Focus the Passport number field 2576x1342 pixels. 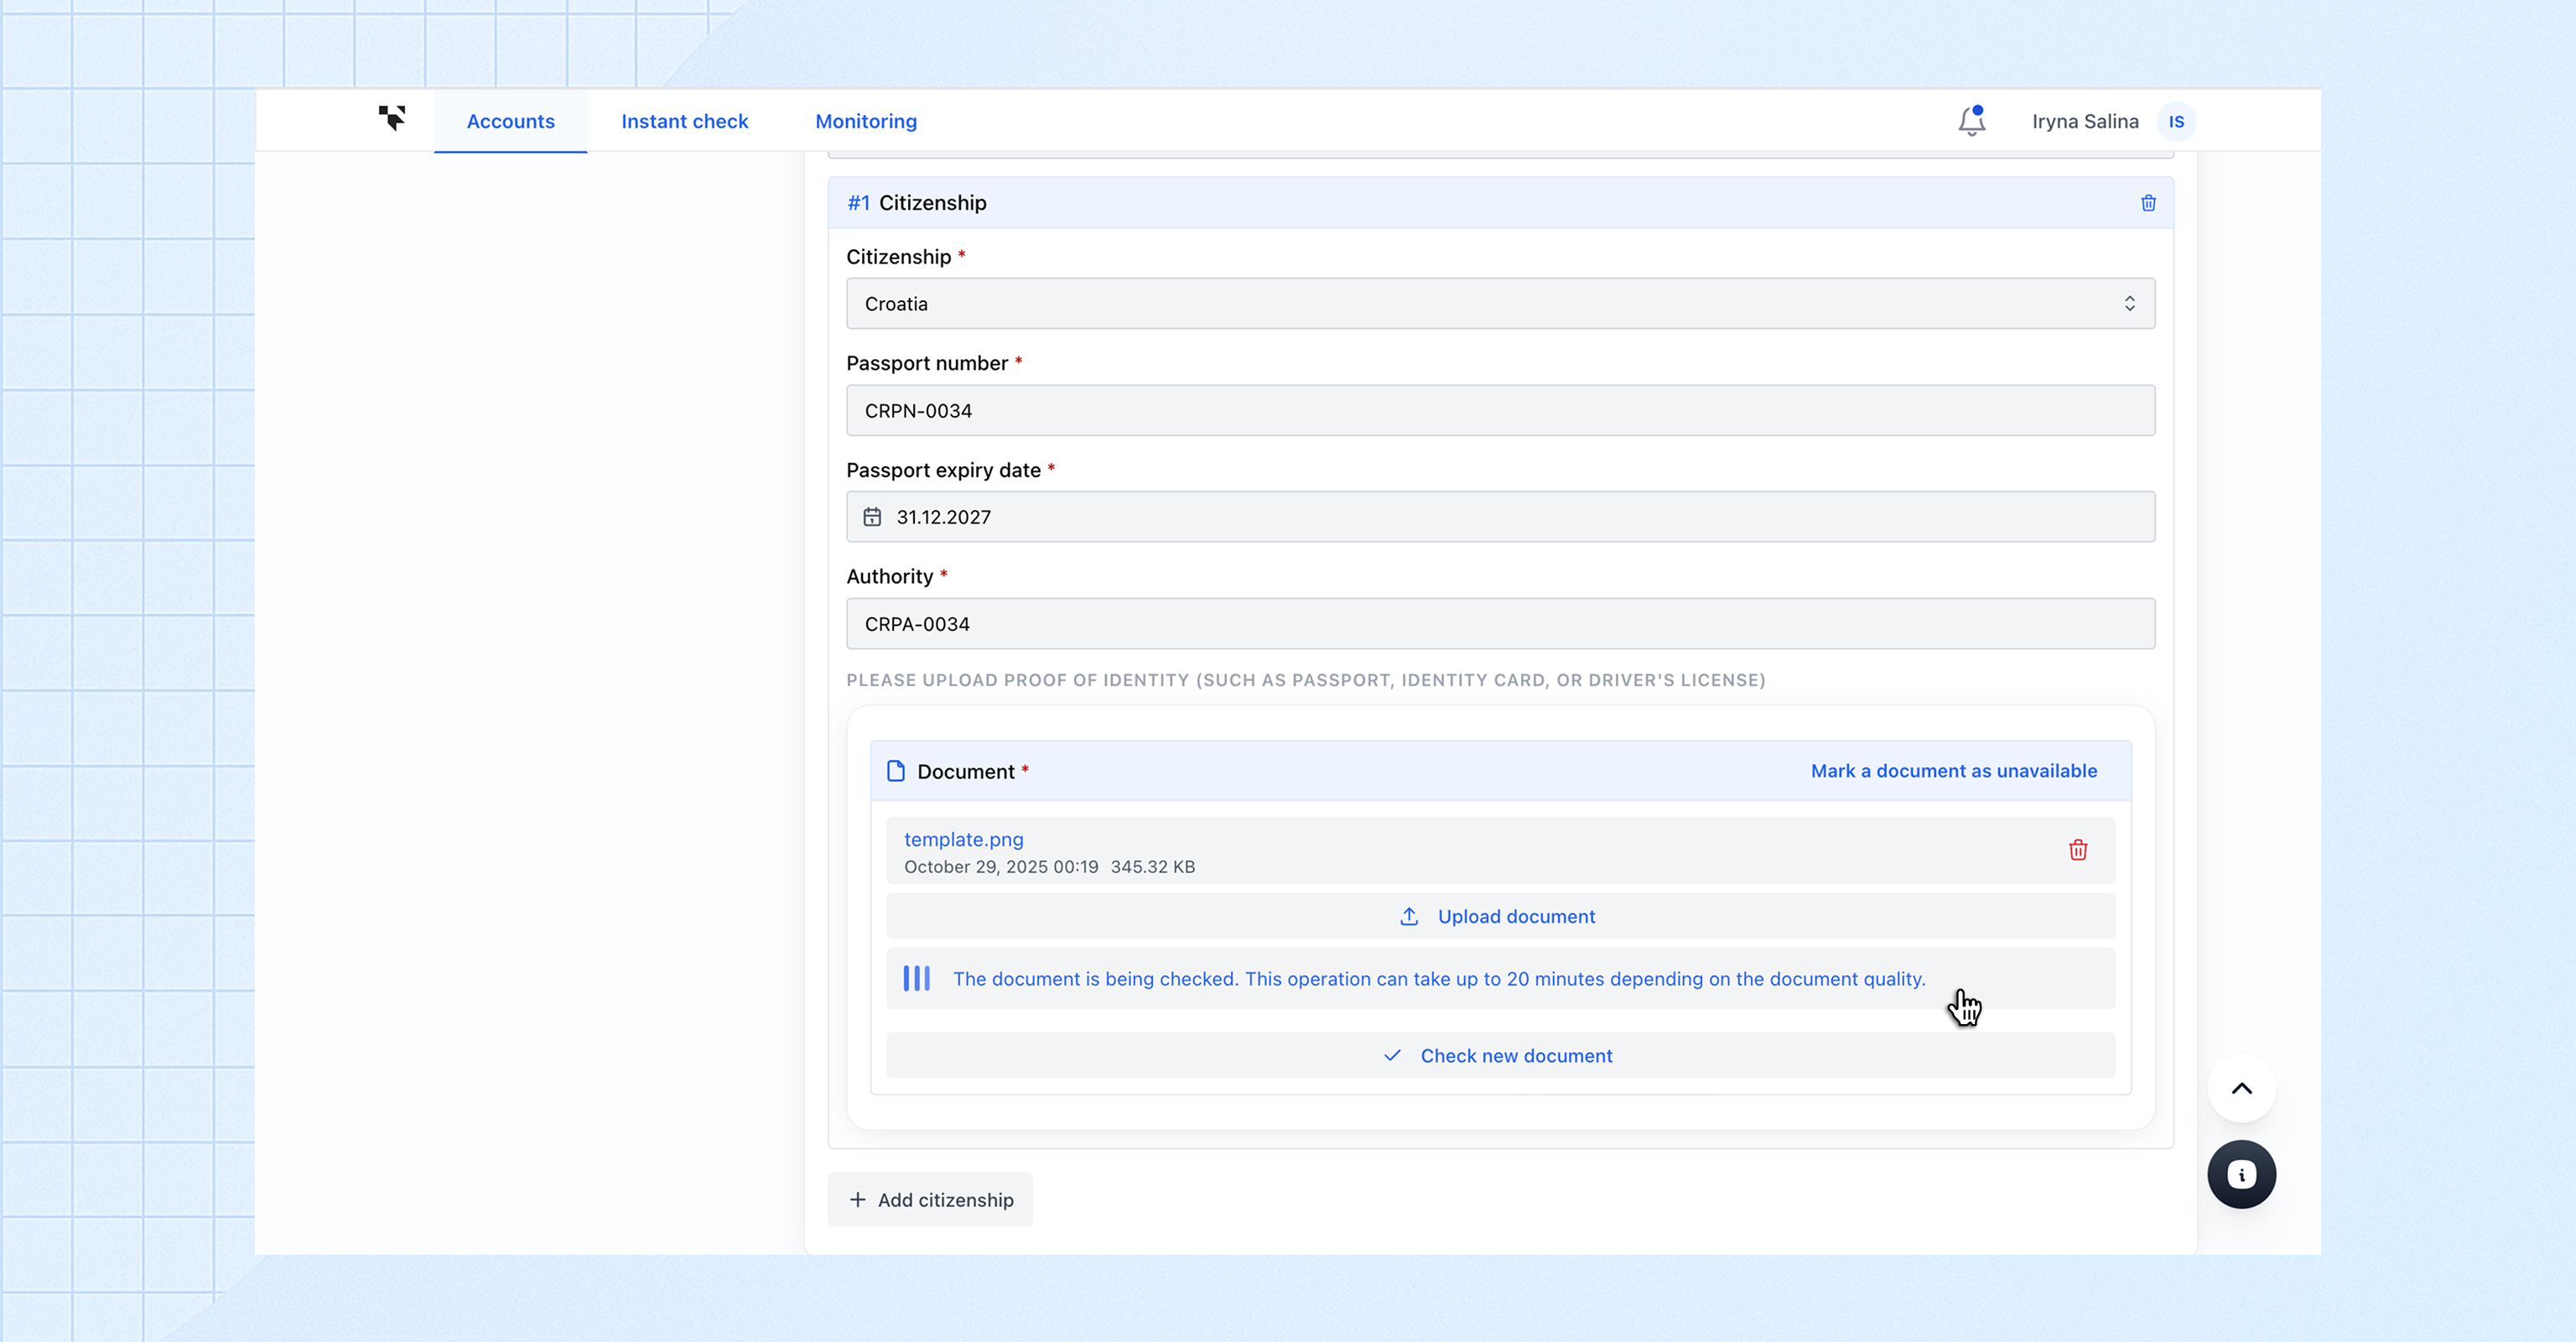[x=1500, y=411]
